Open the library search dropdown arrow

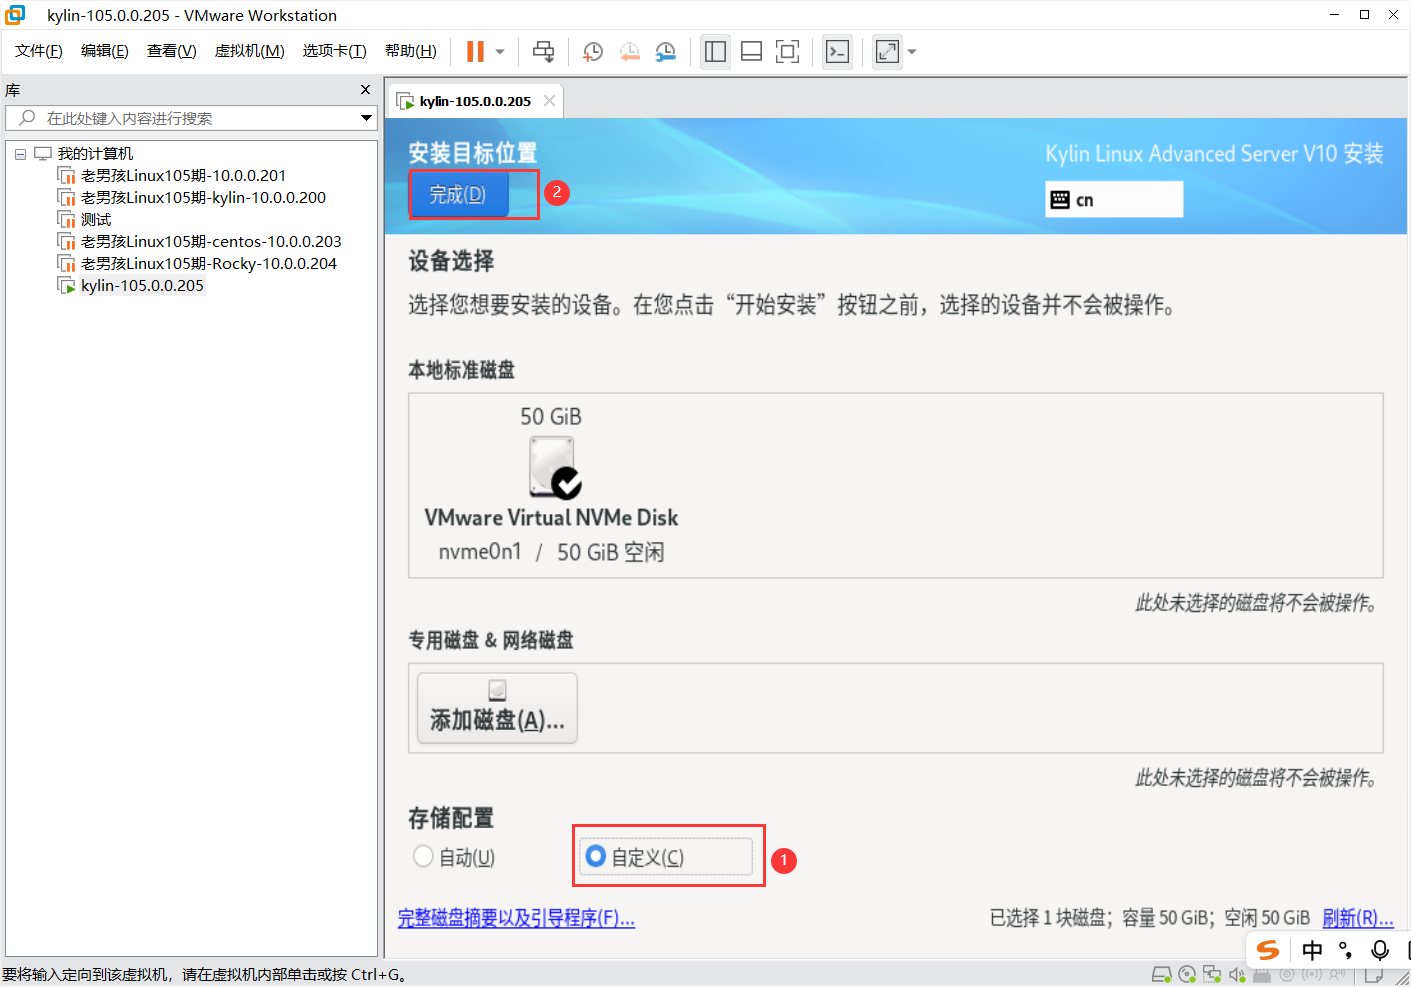click(x=366, y=118)
